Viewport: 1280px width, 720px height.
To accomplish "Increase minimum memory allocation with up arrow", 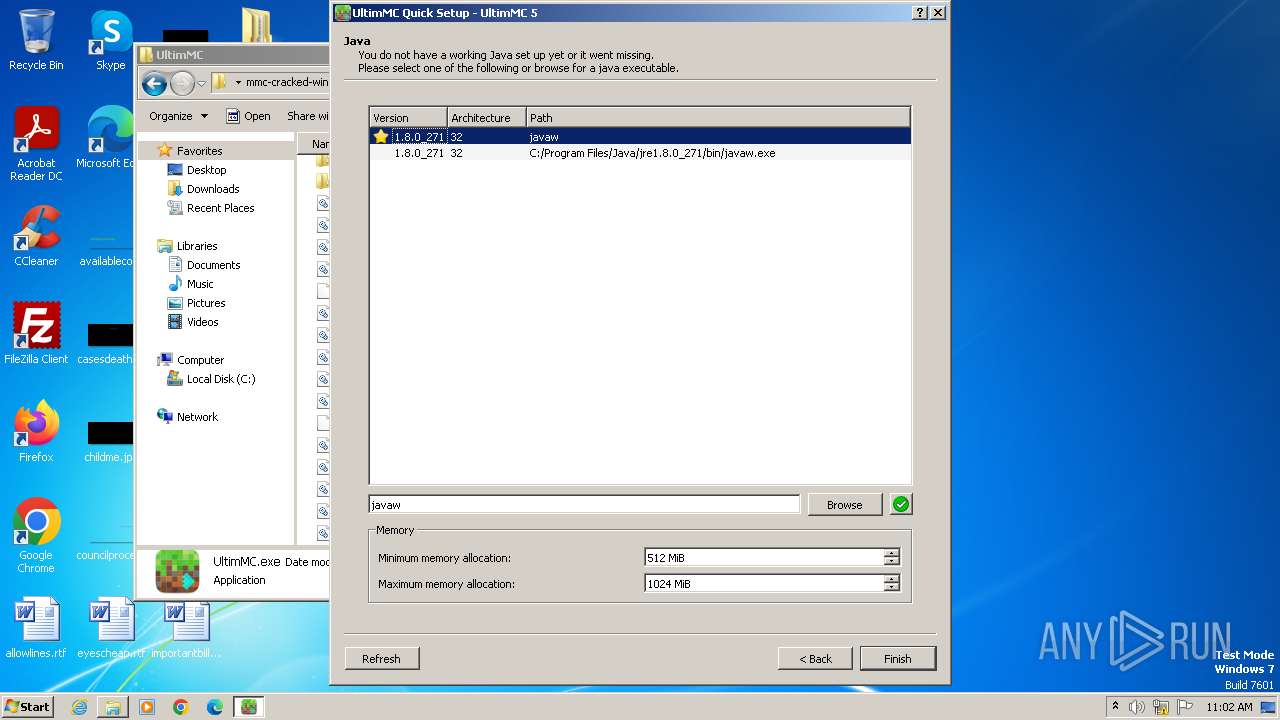I will [891, 553].
